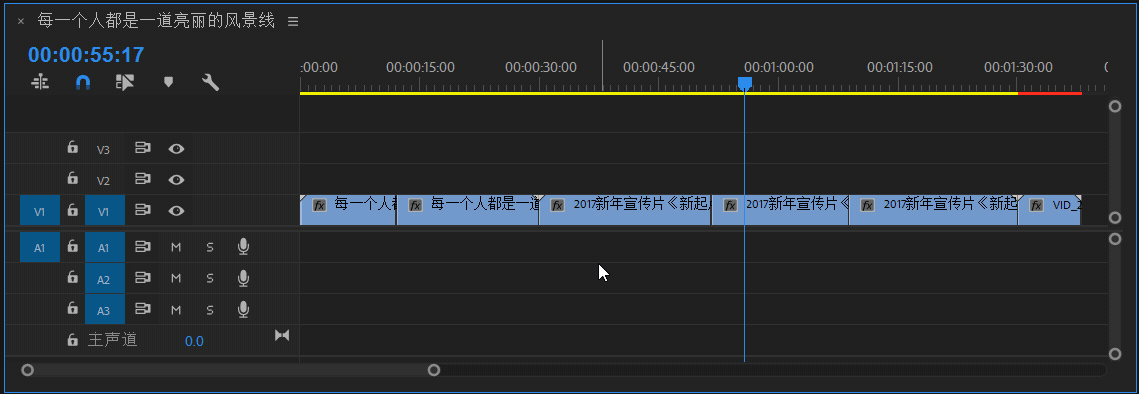Toggle A1 source patching indicator
The image size is (1139, 394).
point(39,247)
